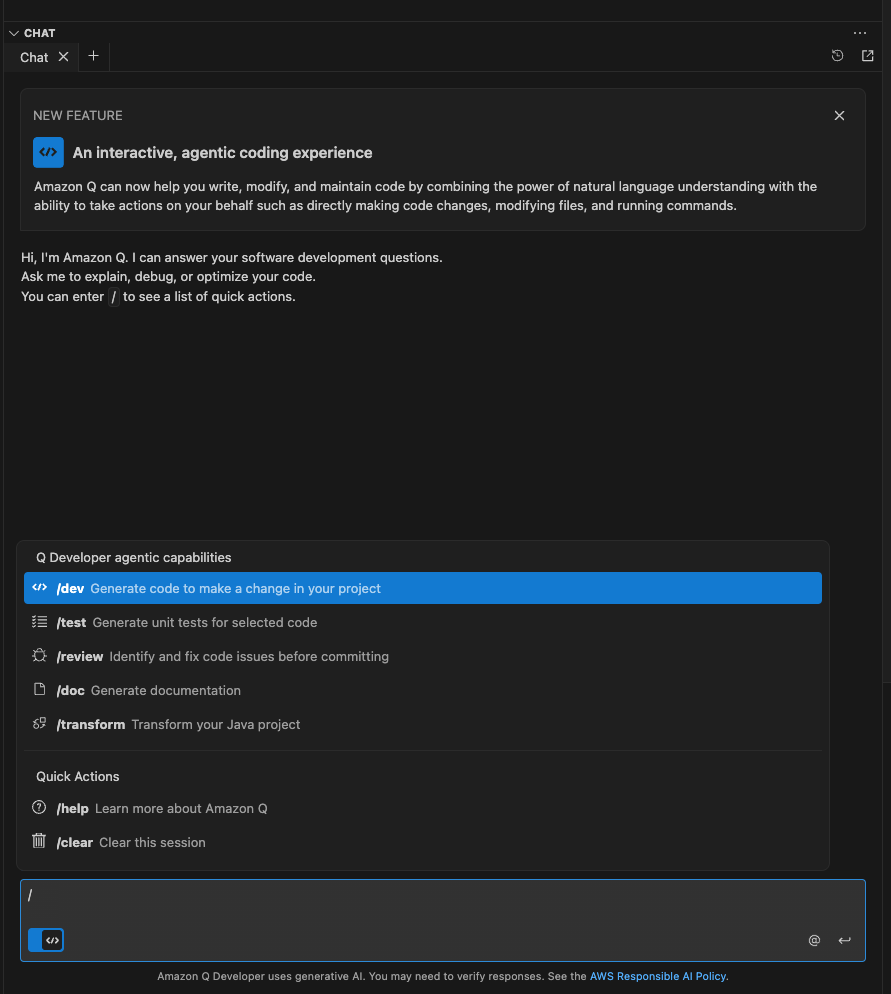Screen dimensions: 891x994
Task: Collapse the CHAT panel section
Action: pyautogui.click(x=14, y=33)
